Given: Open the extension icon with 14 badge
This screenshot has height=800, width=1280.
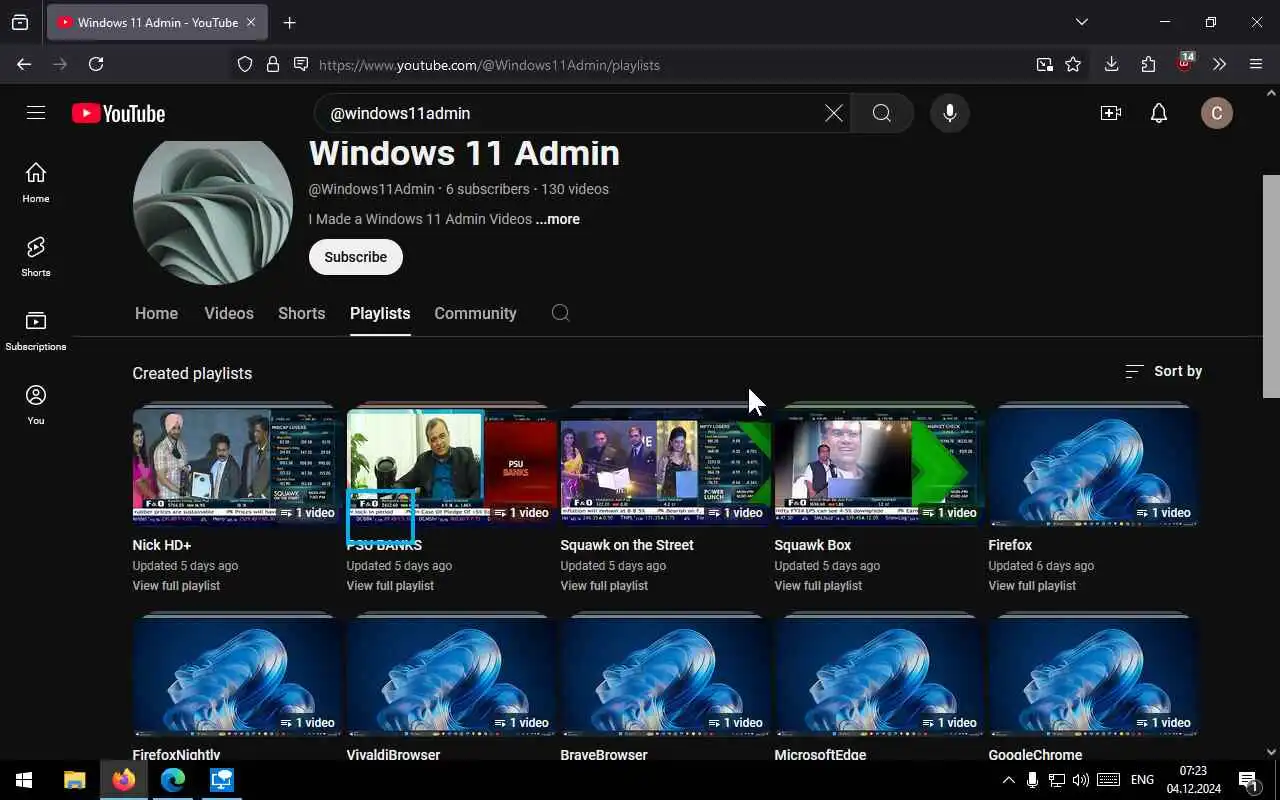Looking at the screenshot, I should tap(1185, 62).
